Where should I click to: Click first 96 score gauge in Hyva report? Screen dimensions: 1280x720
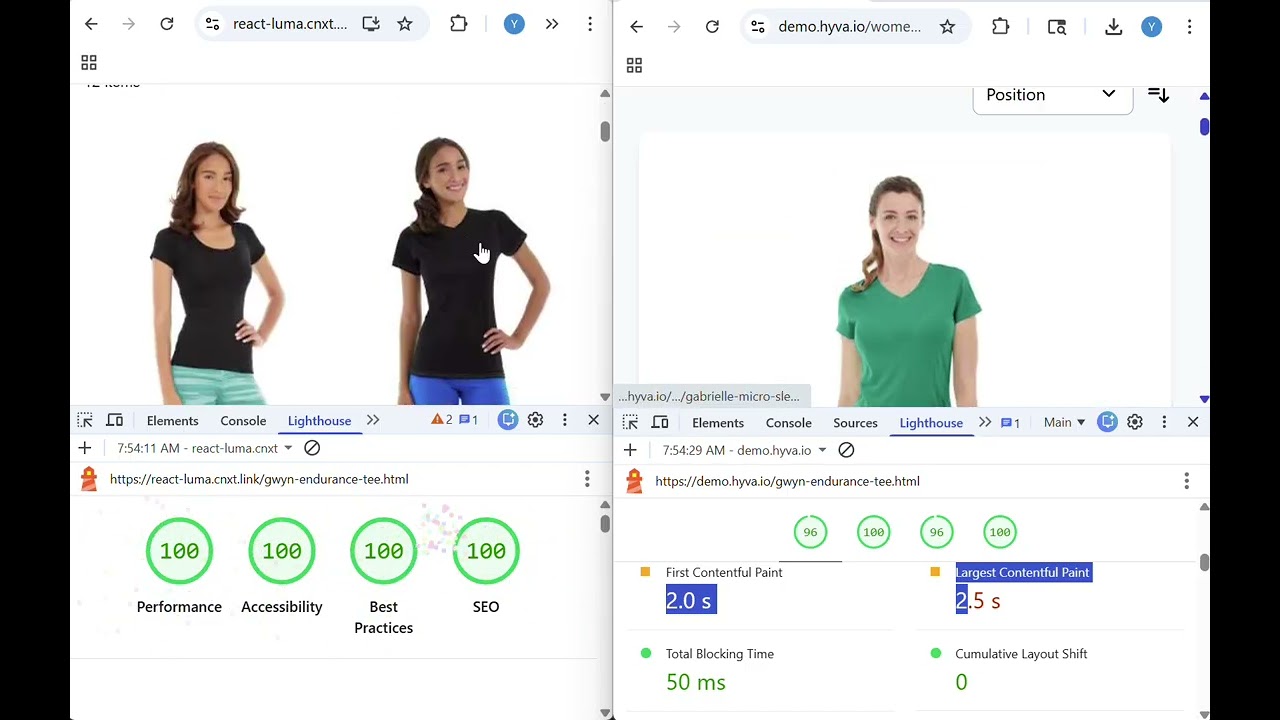(810, 532)
